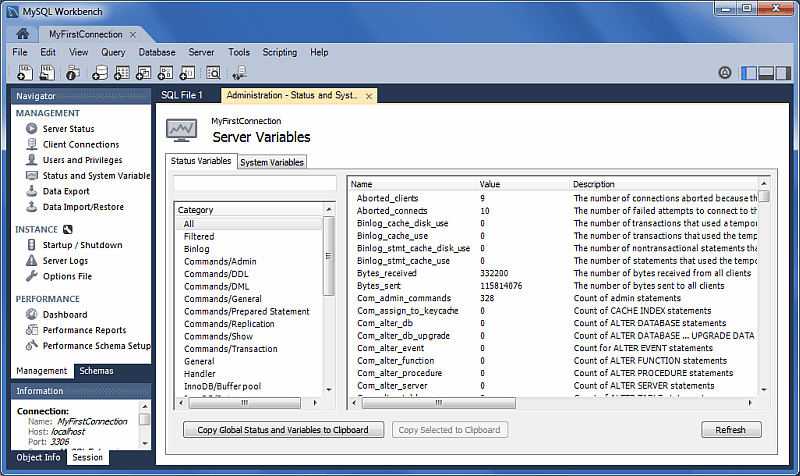The width and height of the screenshot is (800, 476).
Task: Click the category list horizontal scrollbar
Action: click(x=244, y=403)
